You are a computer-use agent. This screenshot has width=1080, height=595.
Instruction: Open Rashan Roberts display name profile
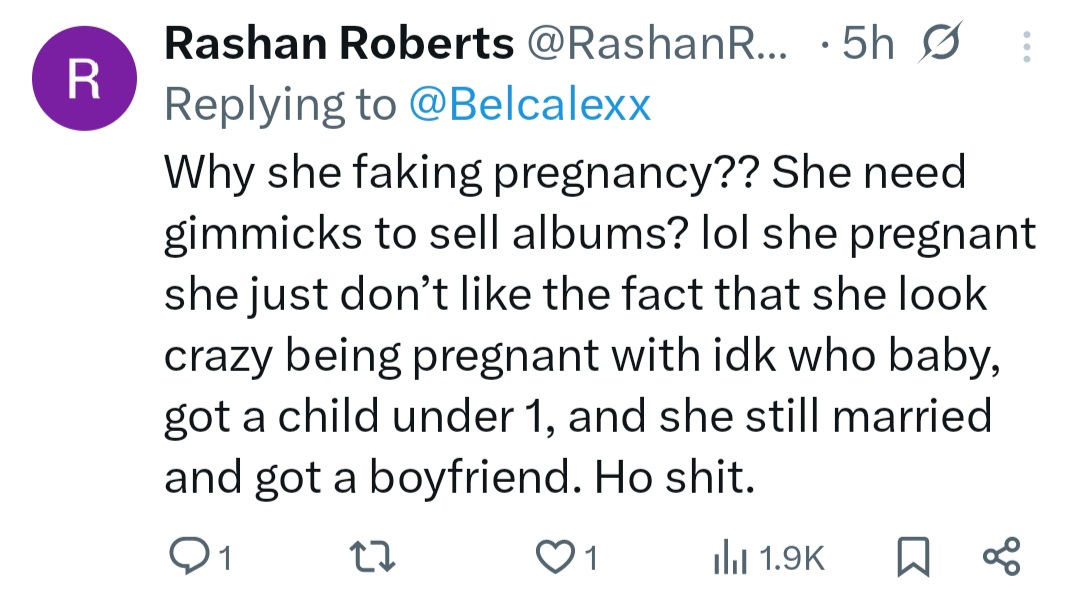pos(338,45)
